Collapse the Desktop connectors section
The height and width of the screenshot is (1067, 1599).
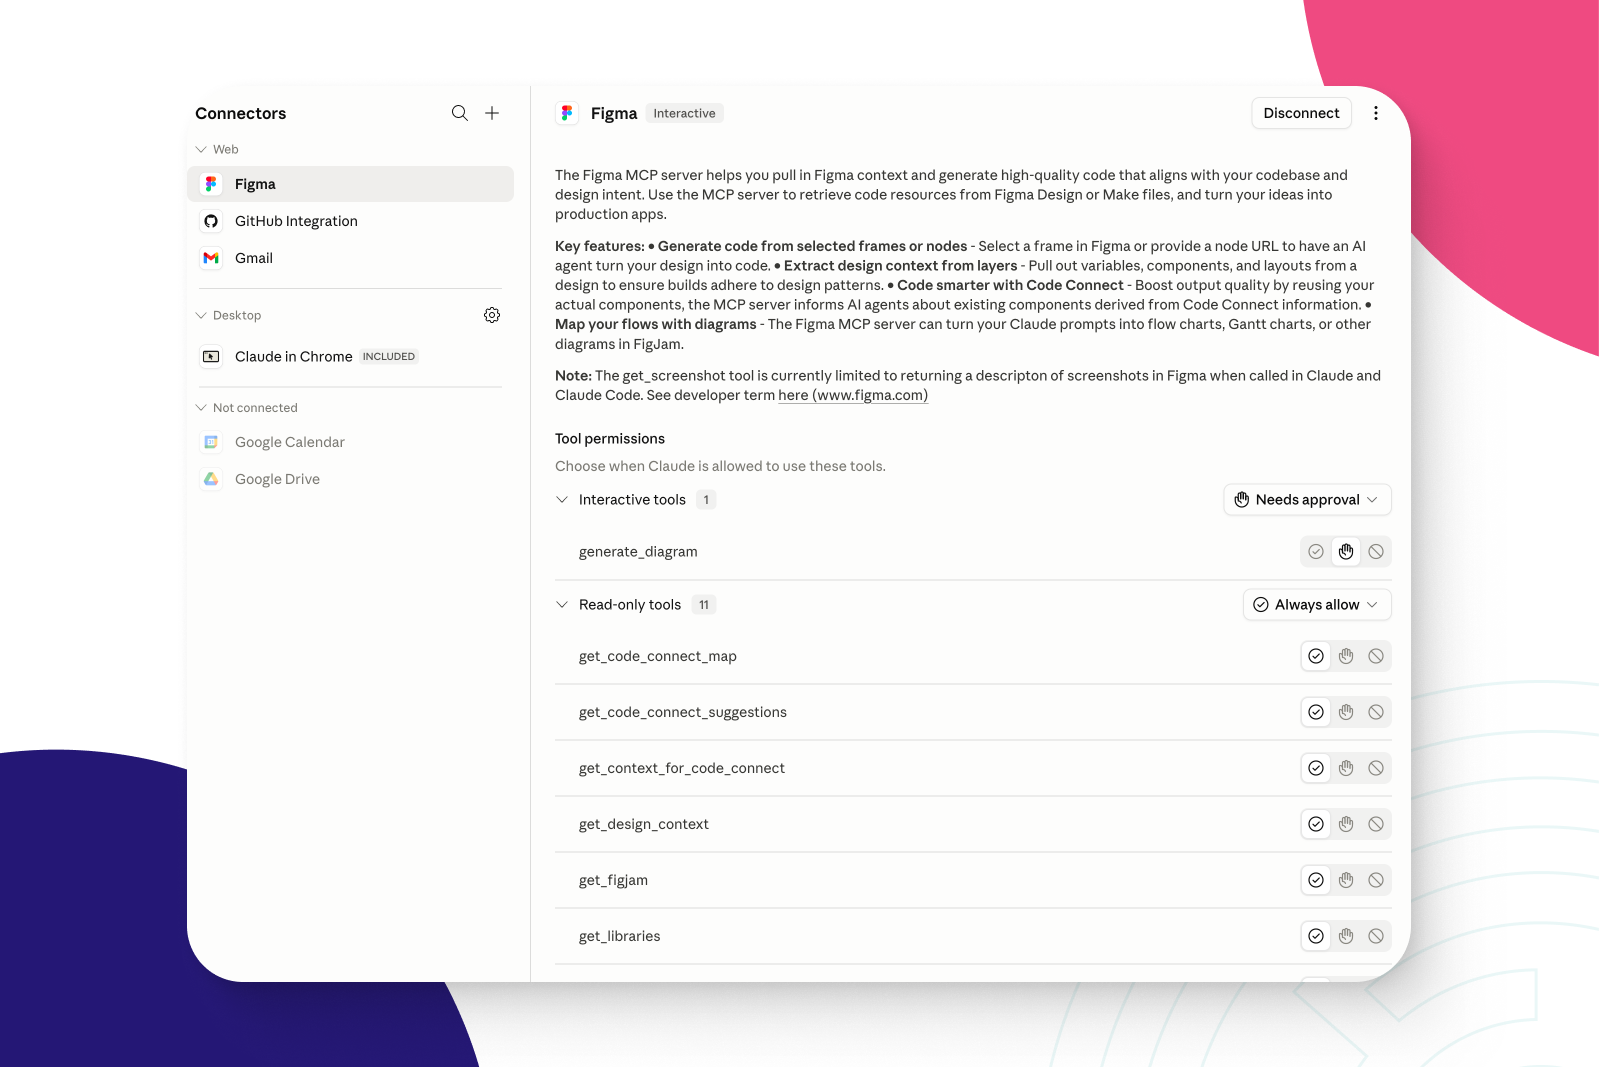[x=201, y=315]
